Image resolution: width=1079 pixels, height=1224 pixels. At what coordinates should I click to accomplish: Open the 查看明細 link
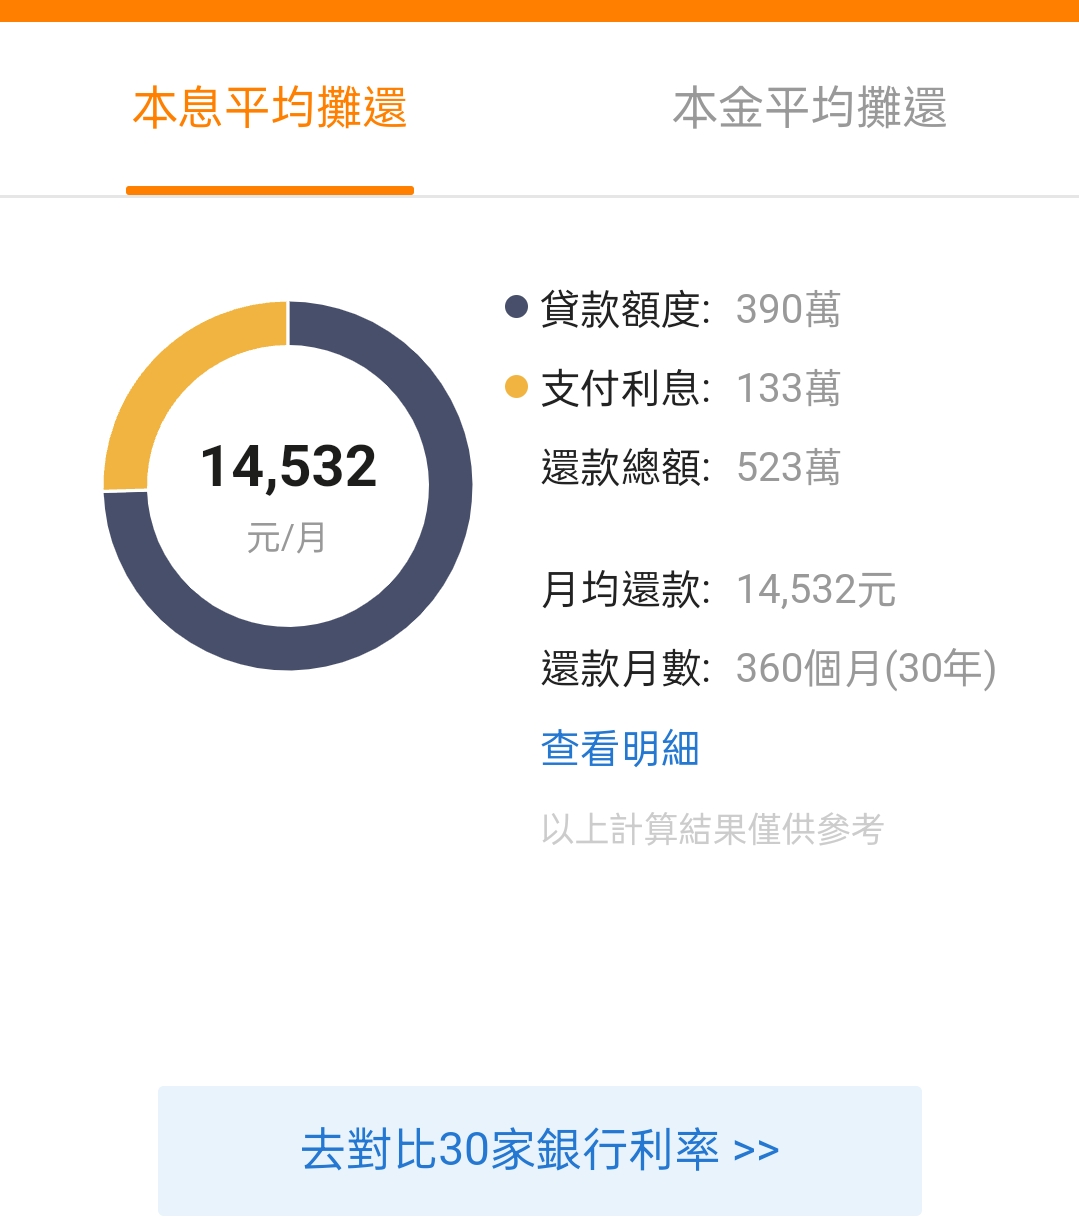point(619,749)
